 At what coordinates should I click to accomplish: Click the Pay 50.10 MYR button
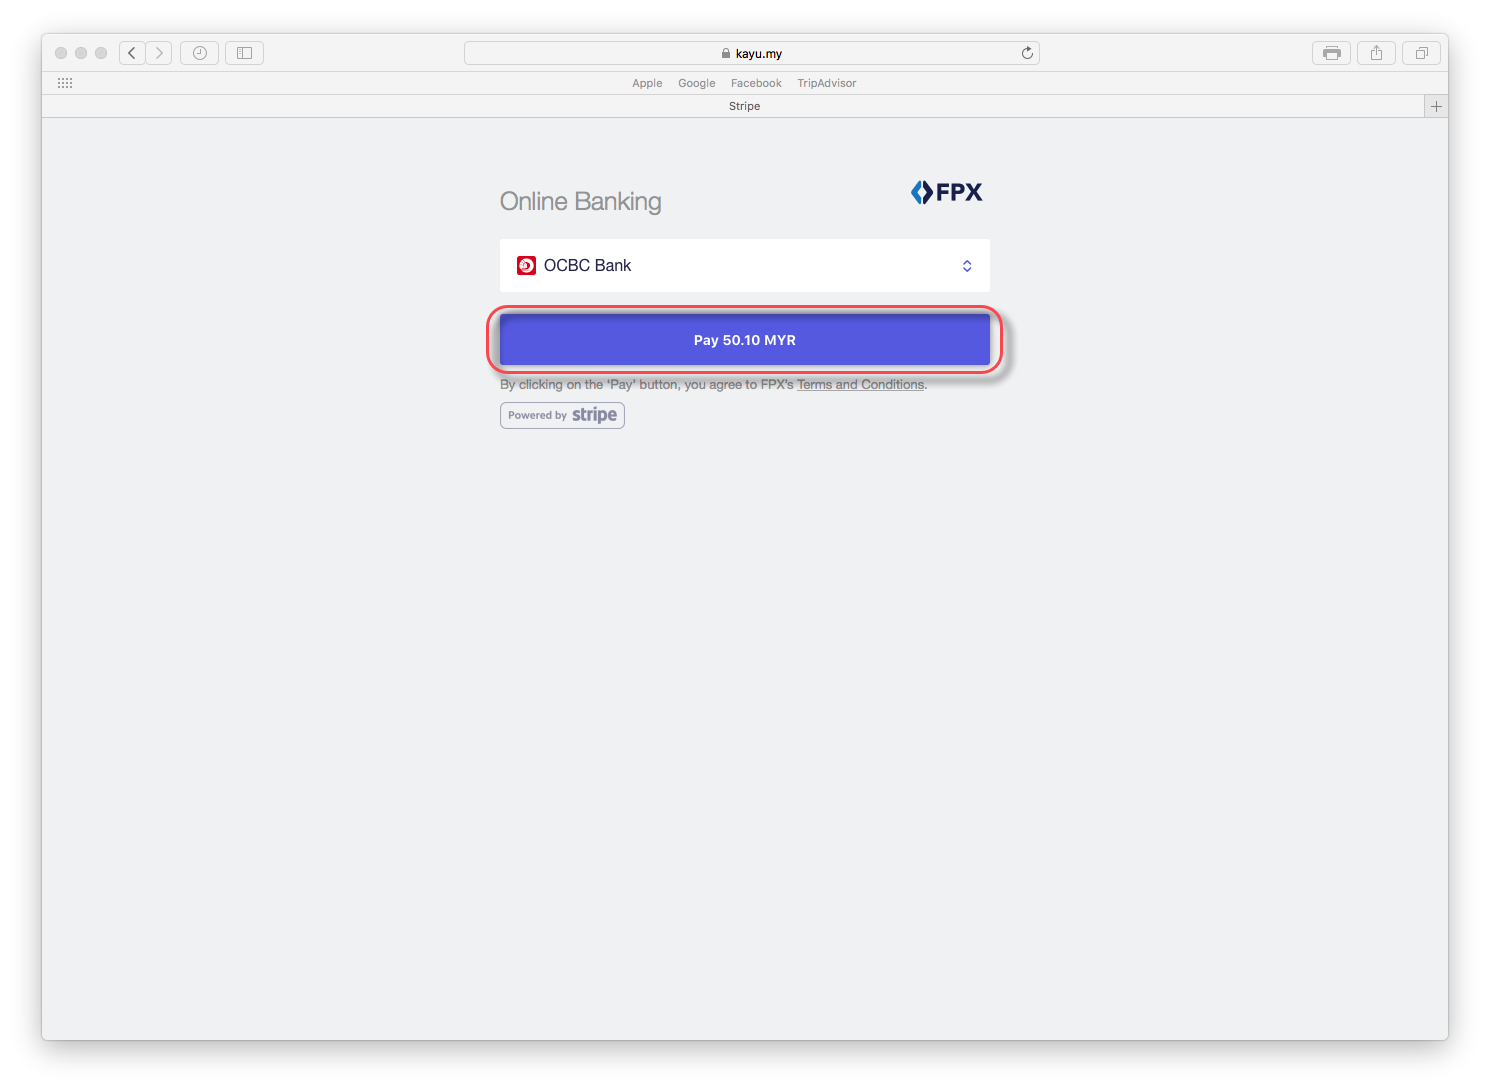745,340
